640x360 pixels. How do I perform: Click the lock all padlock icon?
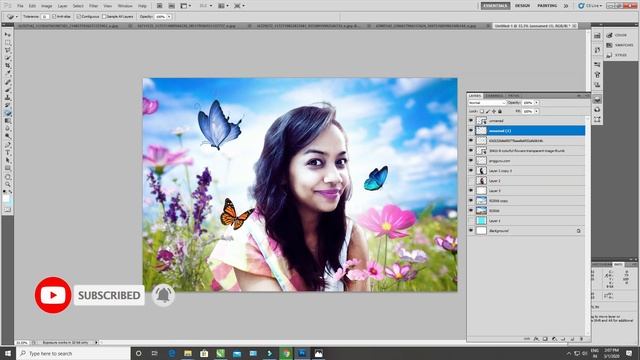coord(500,111)
